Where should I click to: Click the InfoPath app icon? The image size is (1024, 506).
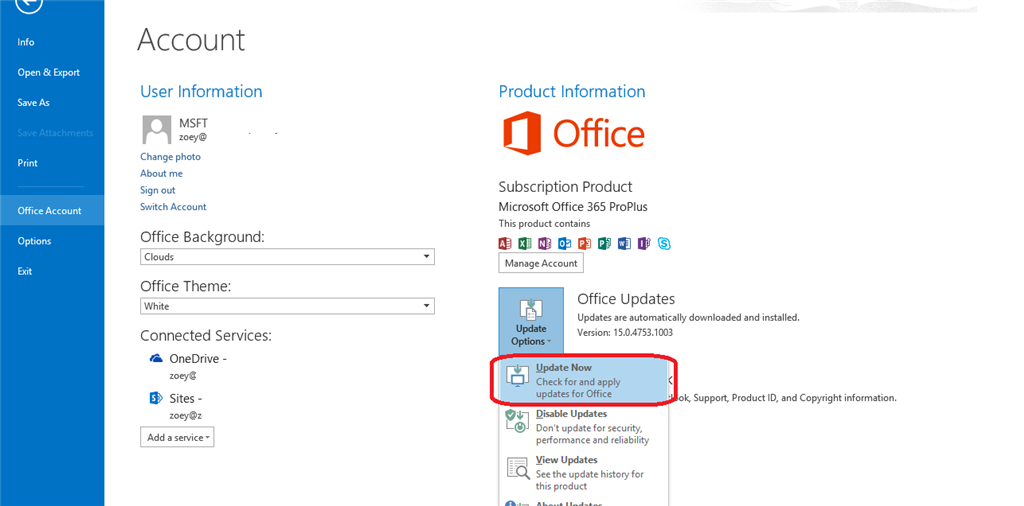pyautogui.click(x=645, y=244)
